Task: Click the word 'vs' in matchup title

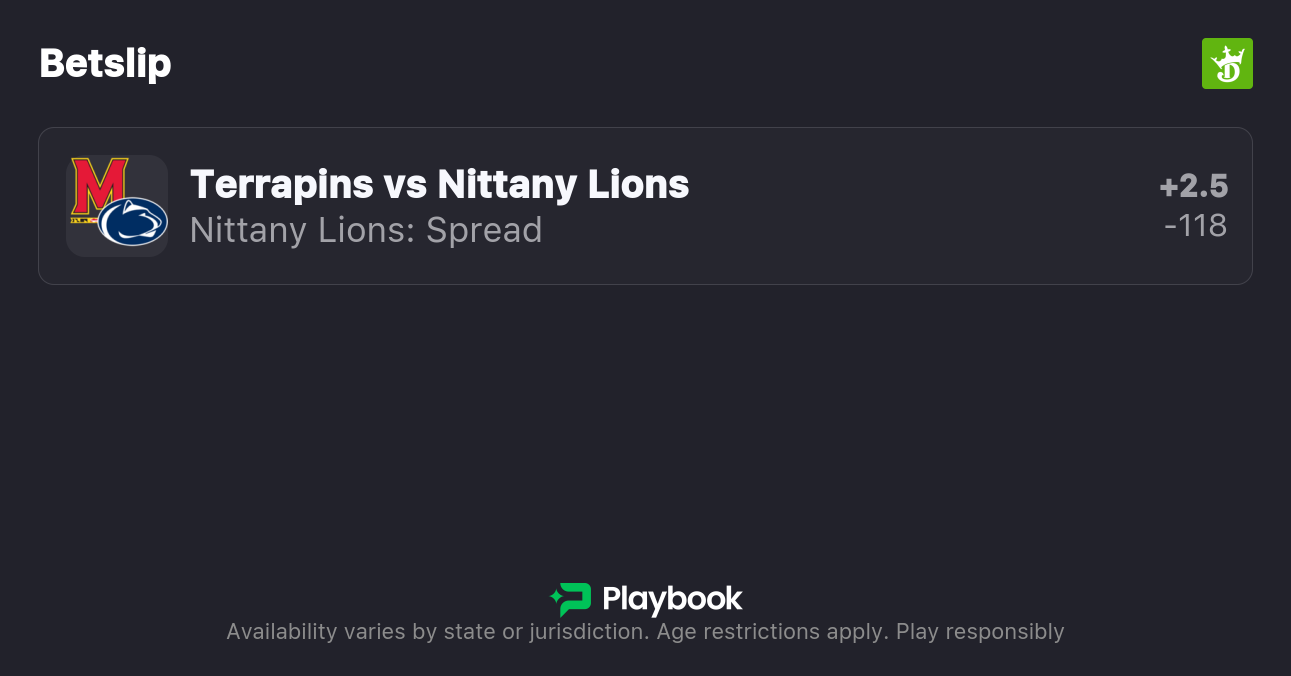Action: pyautogui.click(x=405, y=184)
